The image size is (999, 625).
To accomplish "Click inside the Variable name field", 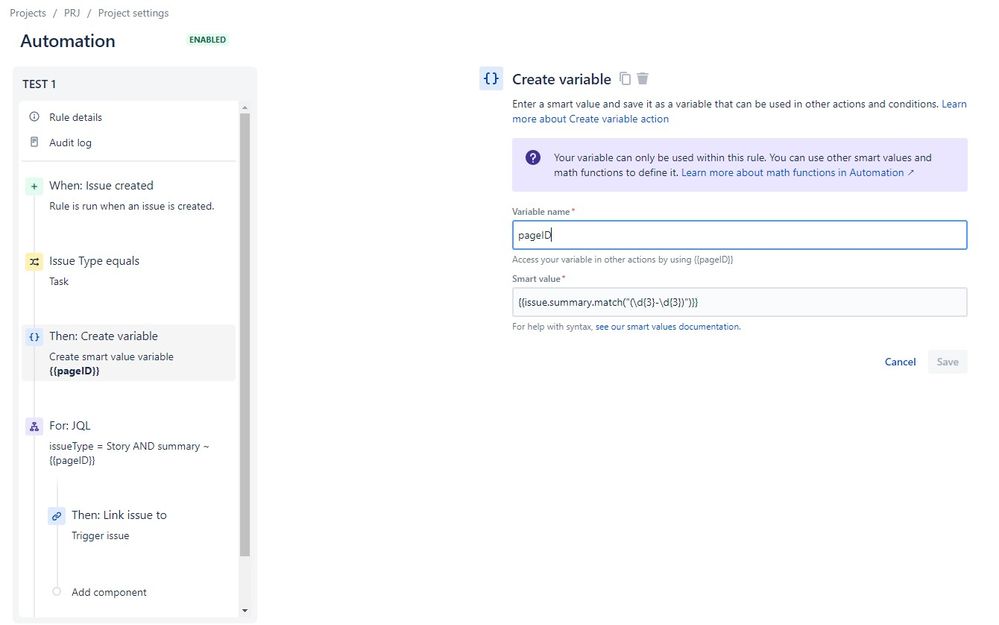I will click(740, 234).
